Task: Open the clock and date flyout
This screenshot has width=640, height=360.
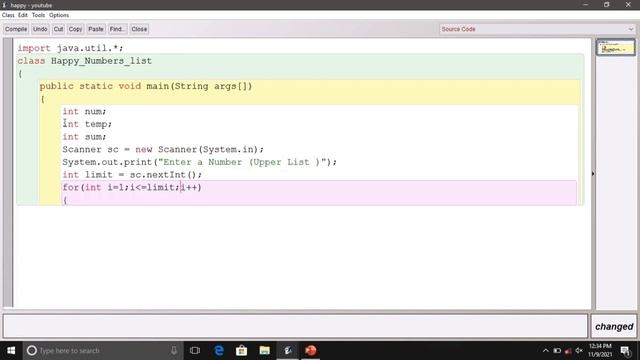Action: click(600, 351)
